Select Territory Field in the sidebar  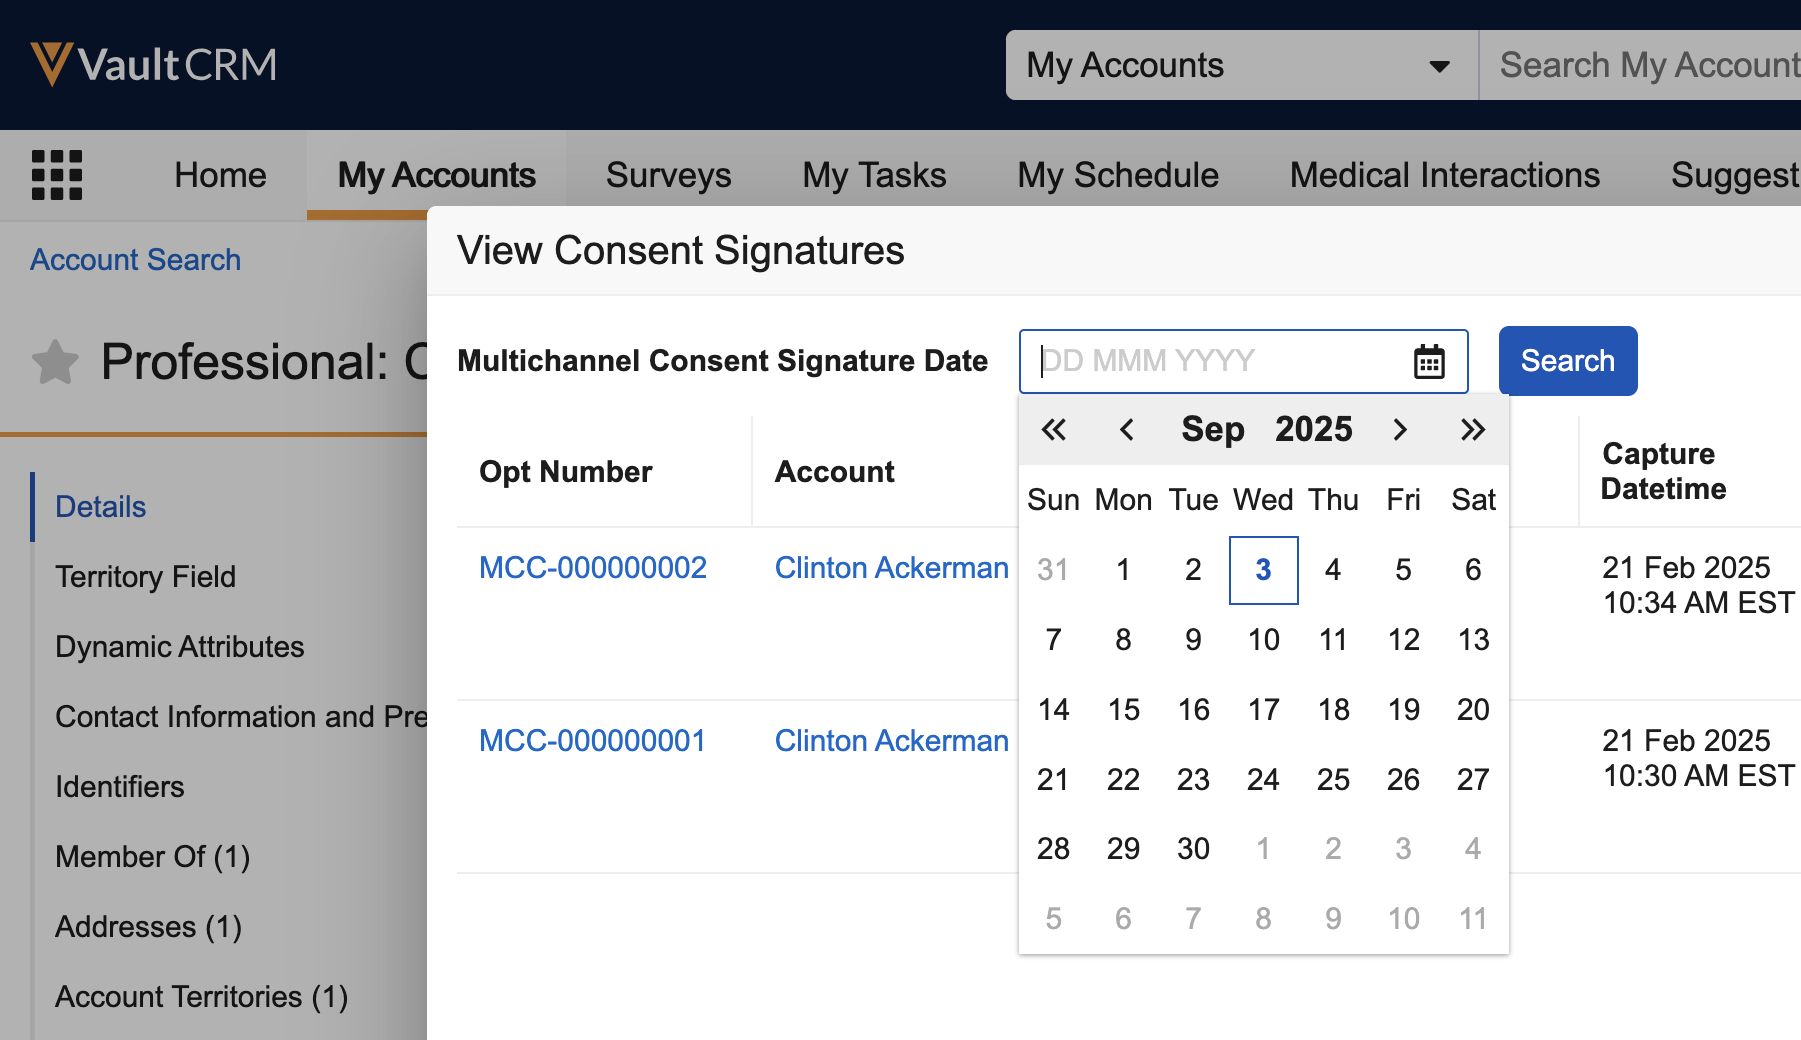click(145, 577)
